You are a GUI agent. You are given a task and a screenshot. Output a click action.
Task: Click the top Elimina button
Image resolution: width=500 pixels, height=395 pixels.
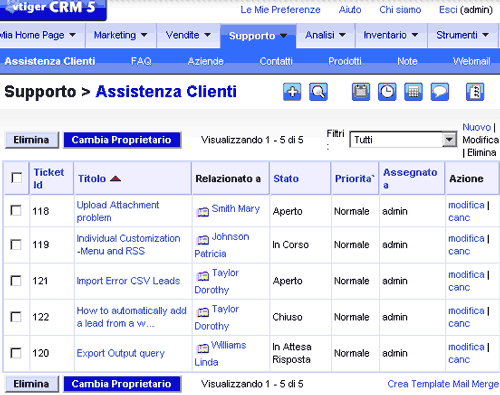32,140
